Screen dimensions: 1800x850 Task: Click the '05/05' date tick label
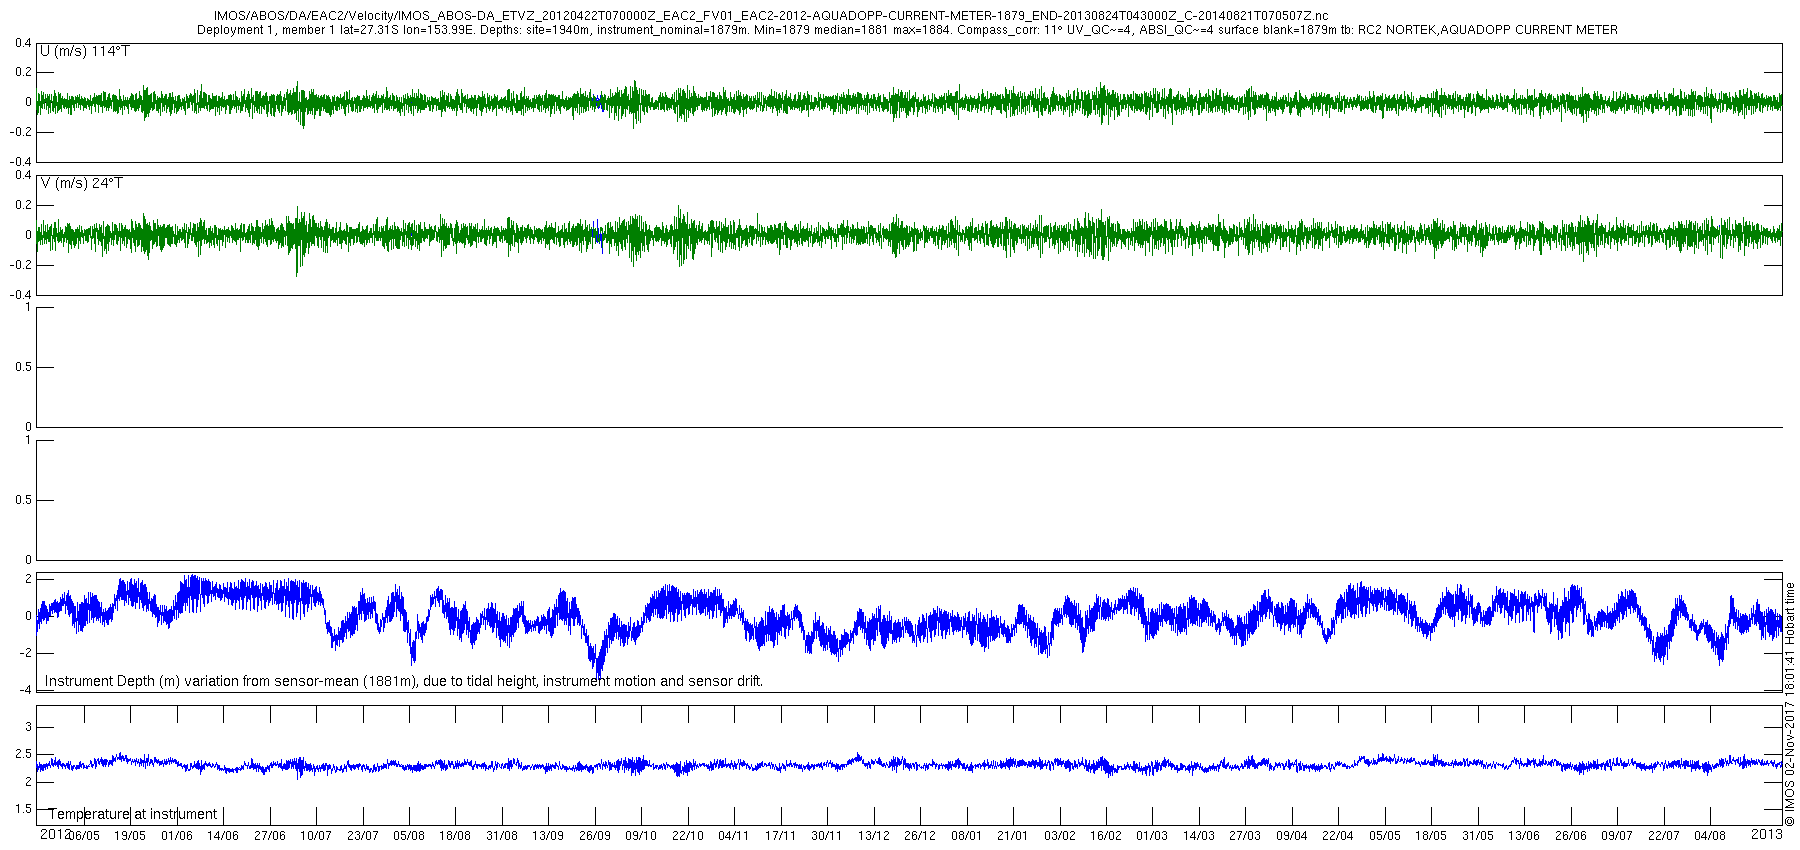[x=1385, y=836]
